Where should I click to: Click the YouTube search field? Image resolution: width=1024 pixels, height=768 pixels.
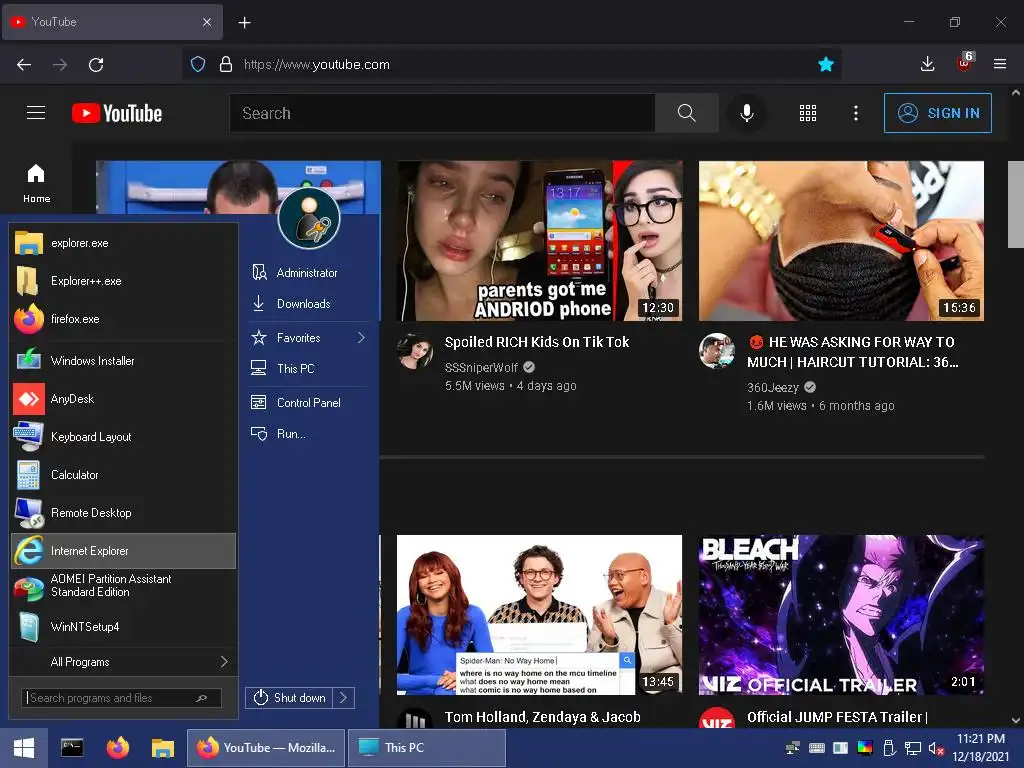(x=442, y=113)
